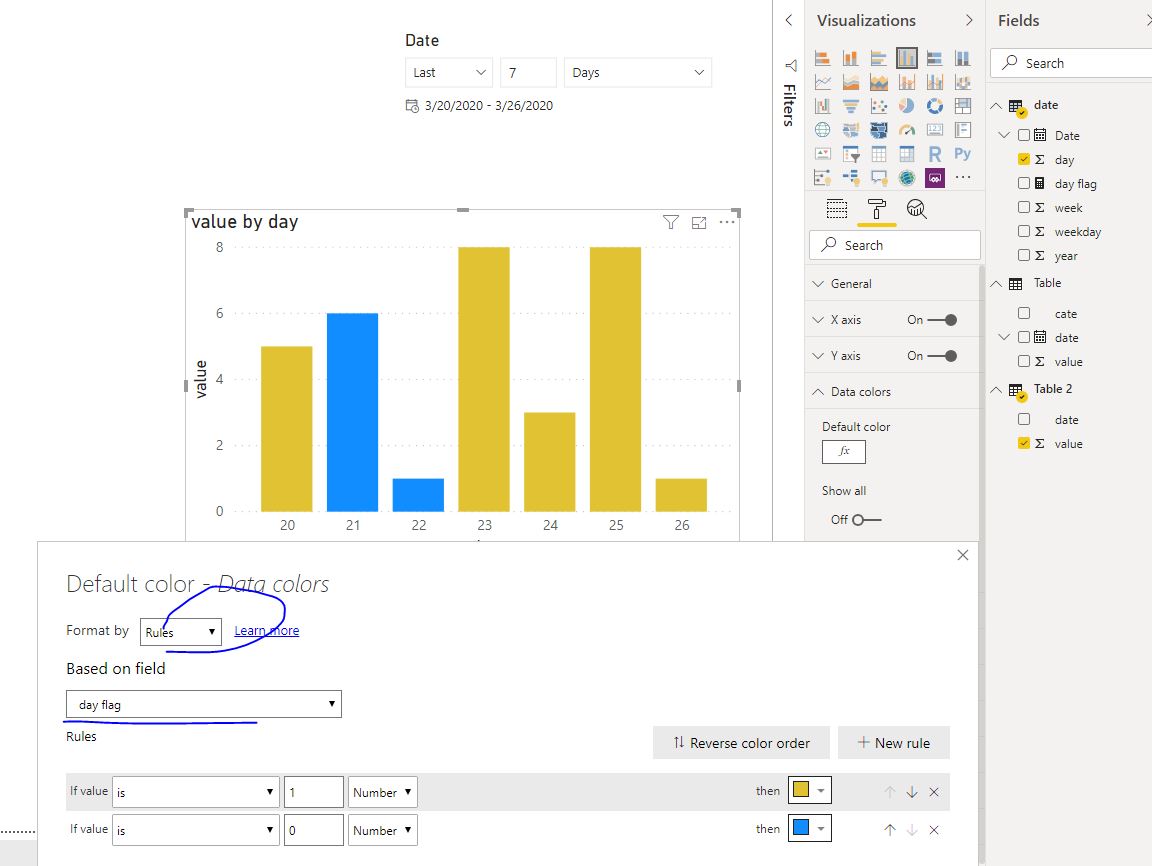Delete the value 1 rule
This screenshot has height=866, width=1152.
pyautogui.click(x=934, y=792)
